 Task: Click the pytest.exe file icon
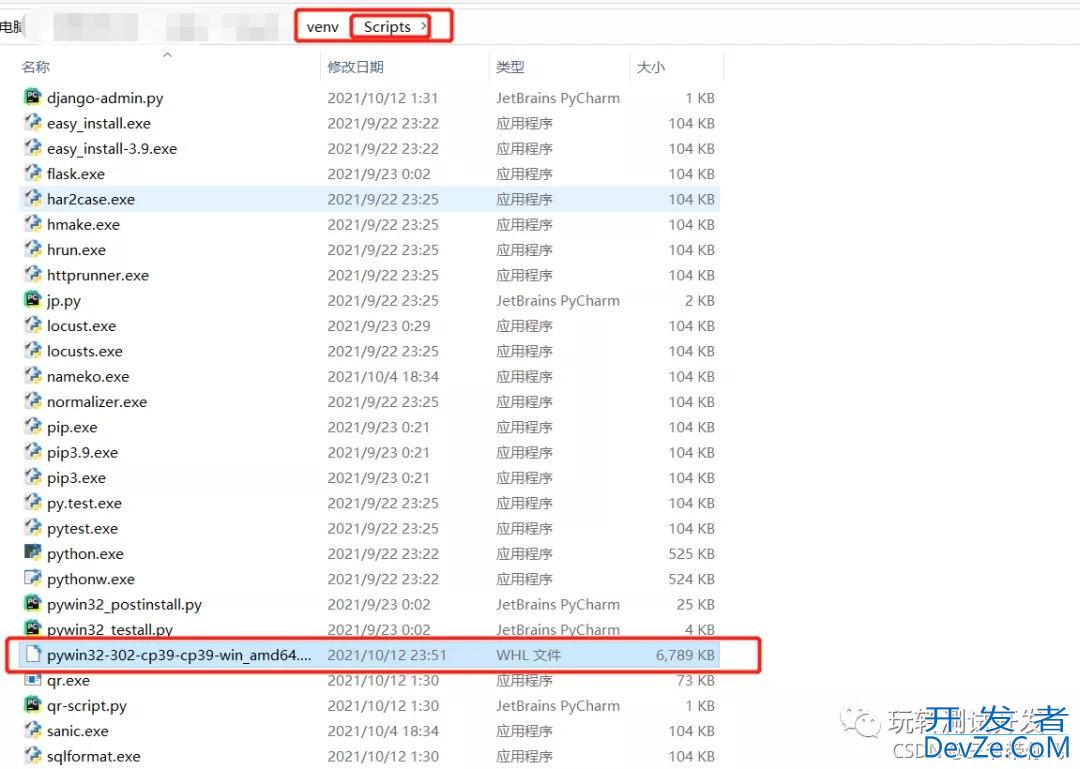(x=32, y=528)
